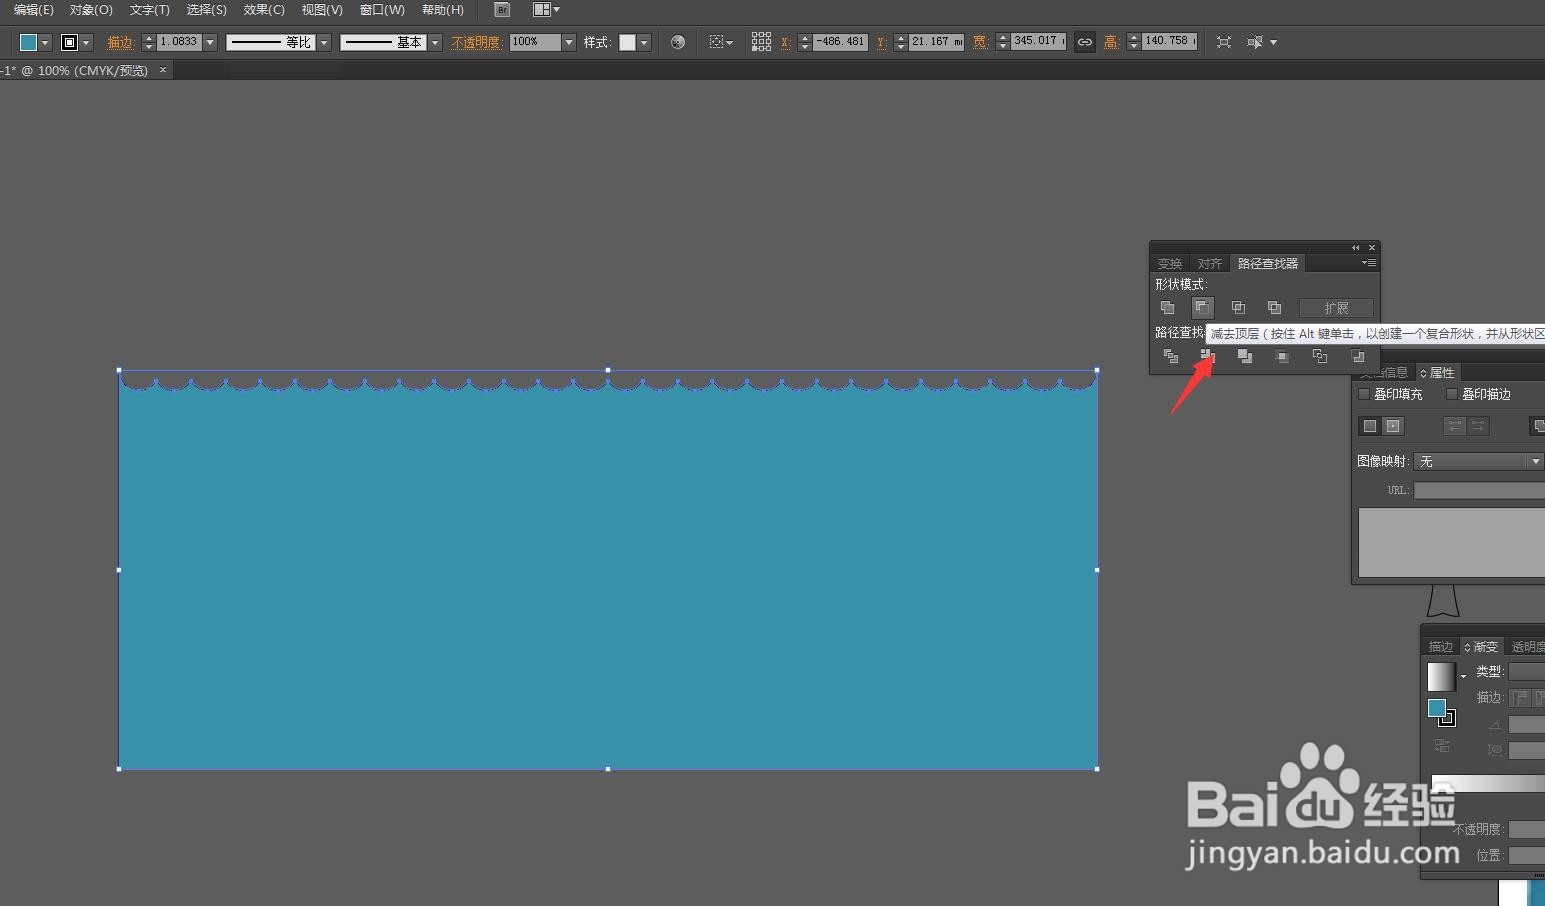Click the Unite shape mode icon
Image resolution: width=1545 pixels, height=906 pixels.
[1167, 308]
